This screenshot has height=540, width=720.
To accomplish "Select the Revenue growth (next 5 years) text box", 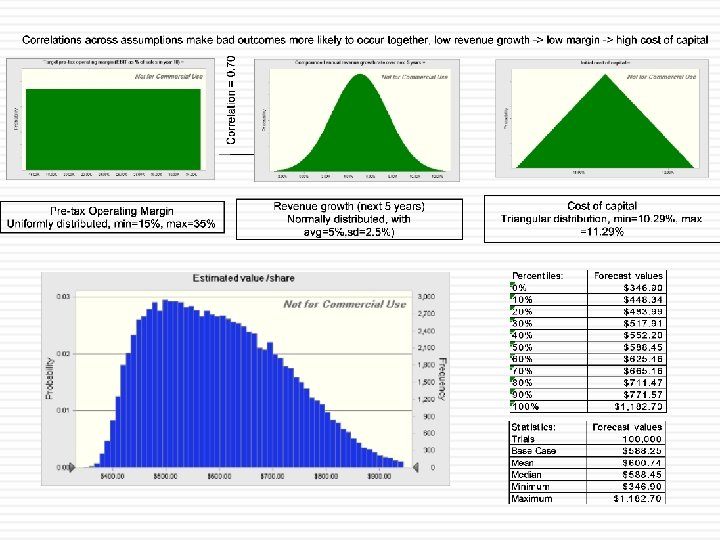I will pyautogui.click(x=349, y=219).
